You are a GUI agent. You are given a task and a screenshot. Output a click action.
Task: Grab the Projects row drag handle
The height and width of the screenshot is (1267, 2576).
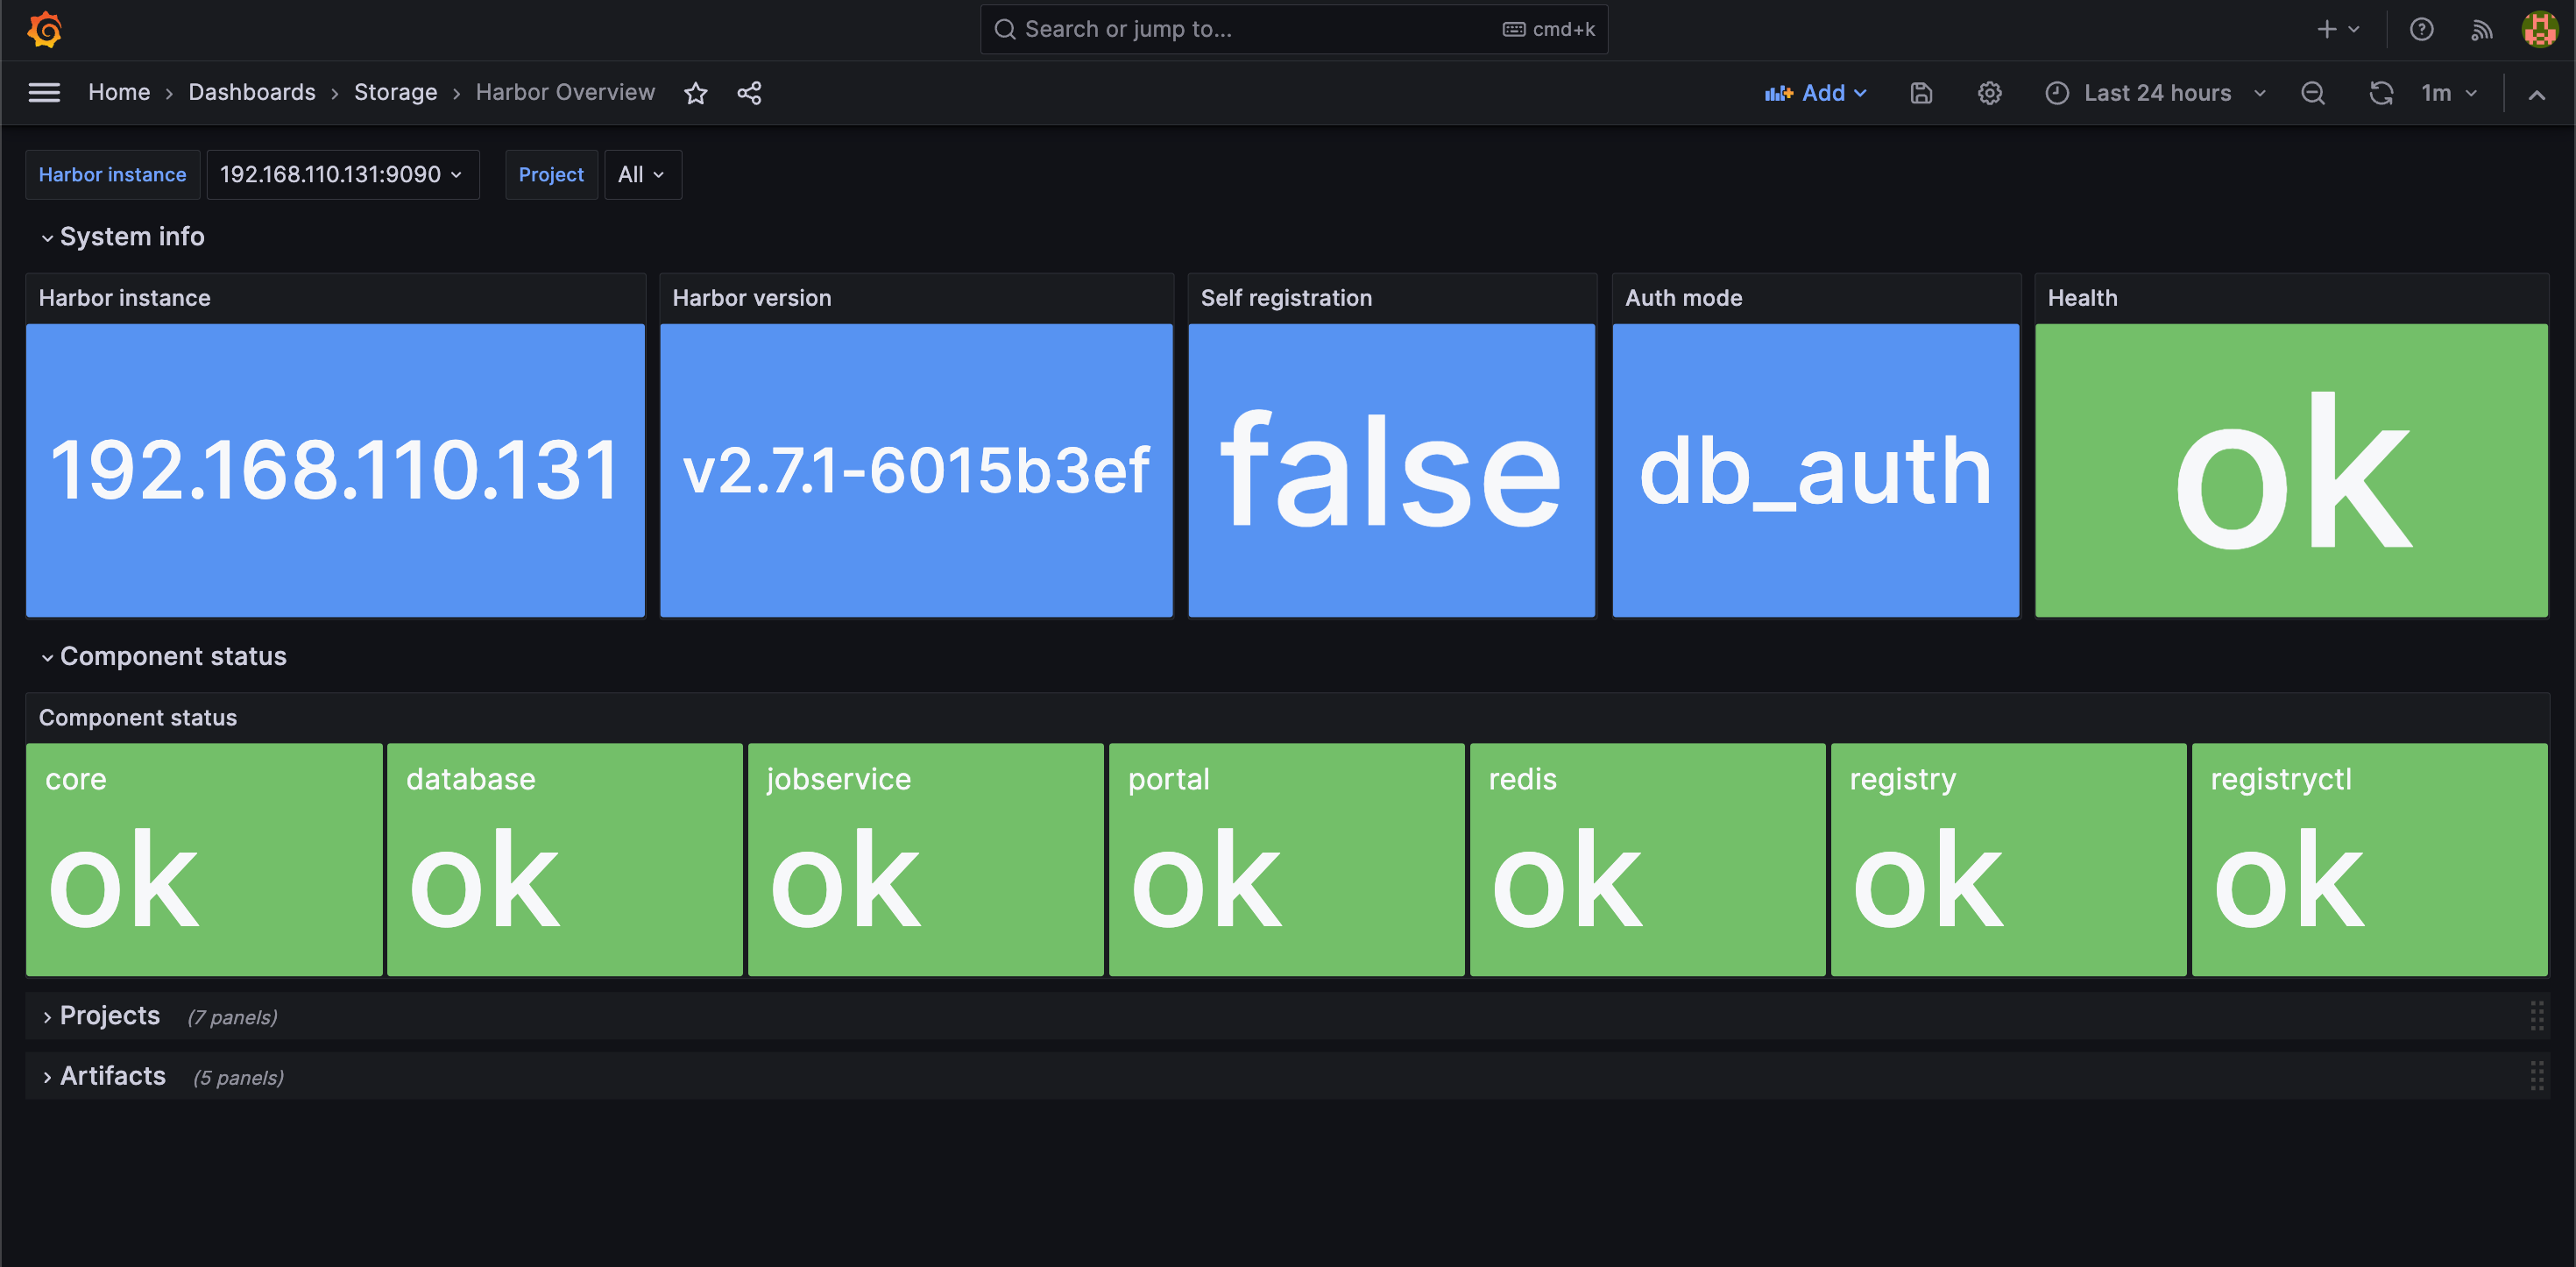click(x=2536, y=1016)
